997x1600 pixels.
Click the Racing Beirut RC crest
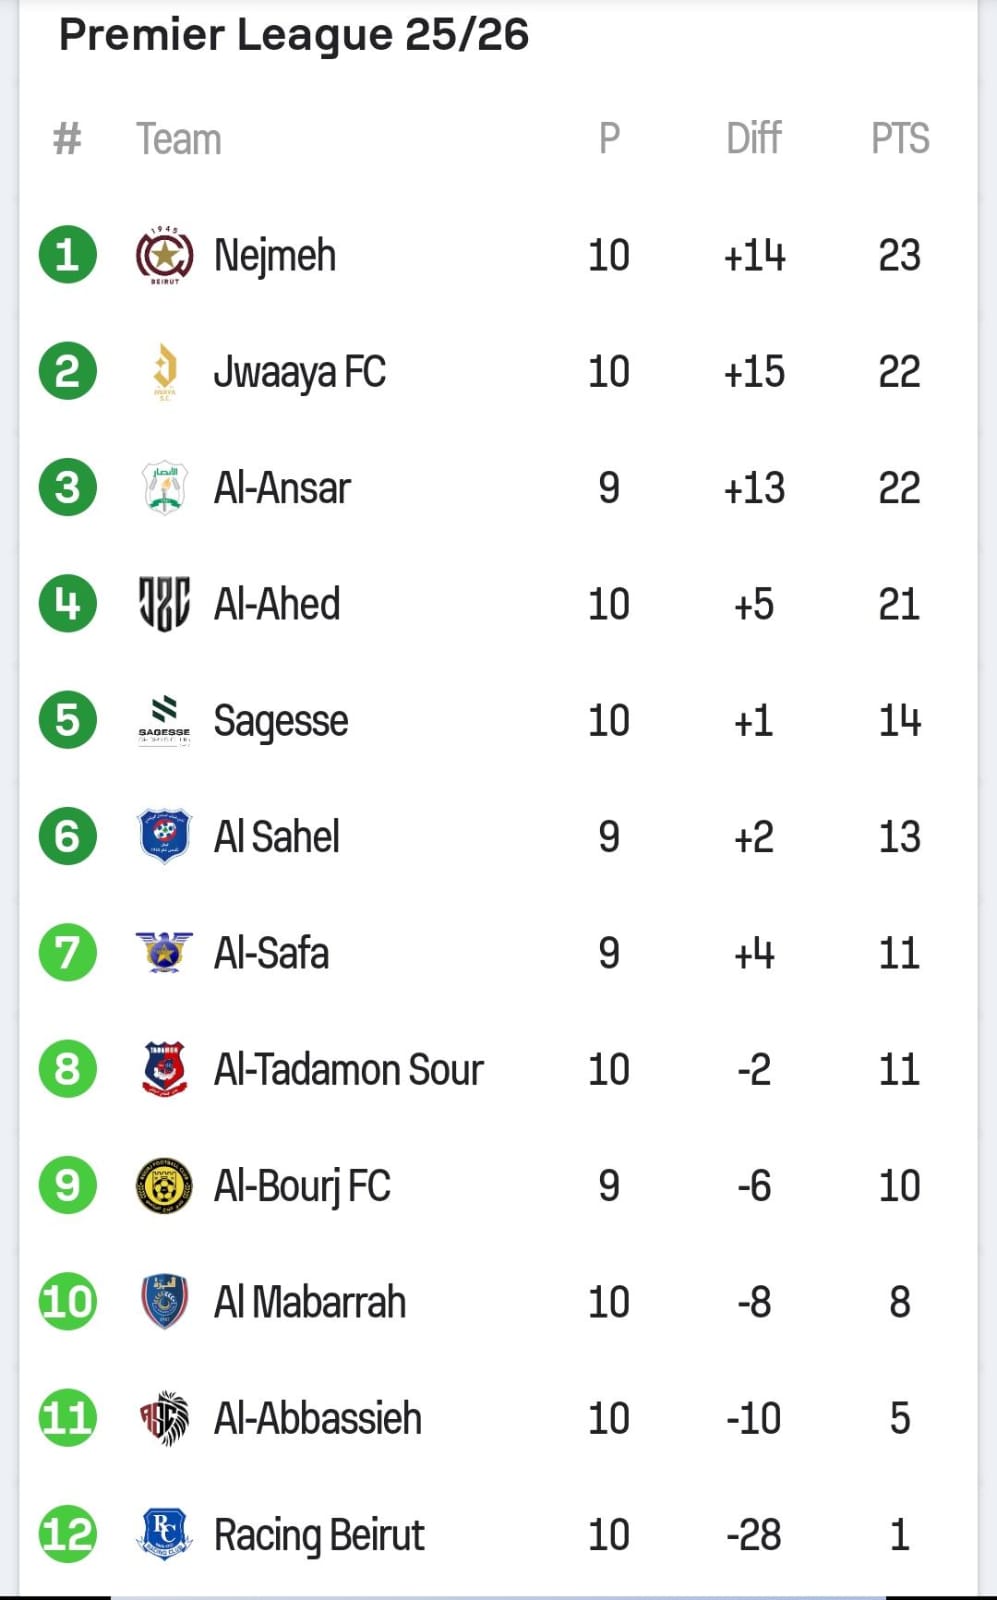tap(164, 1534)
